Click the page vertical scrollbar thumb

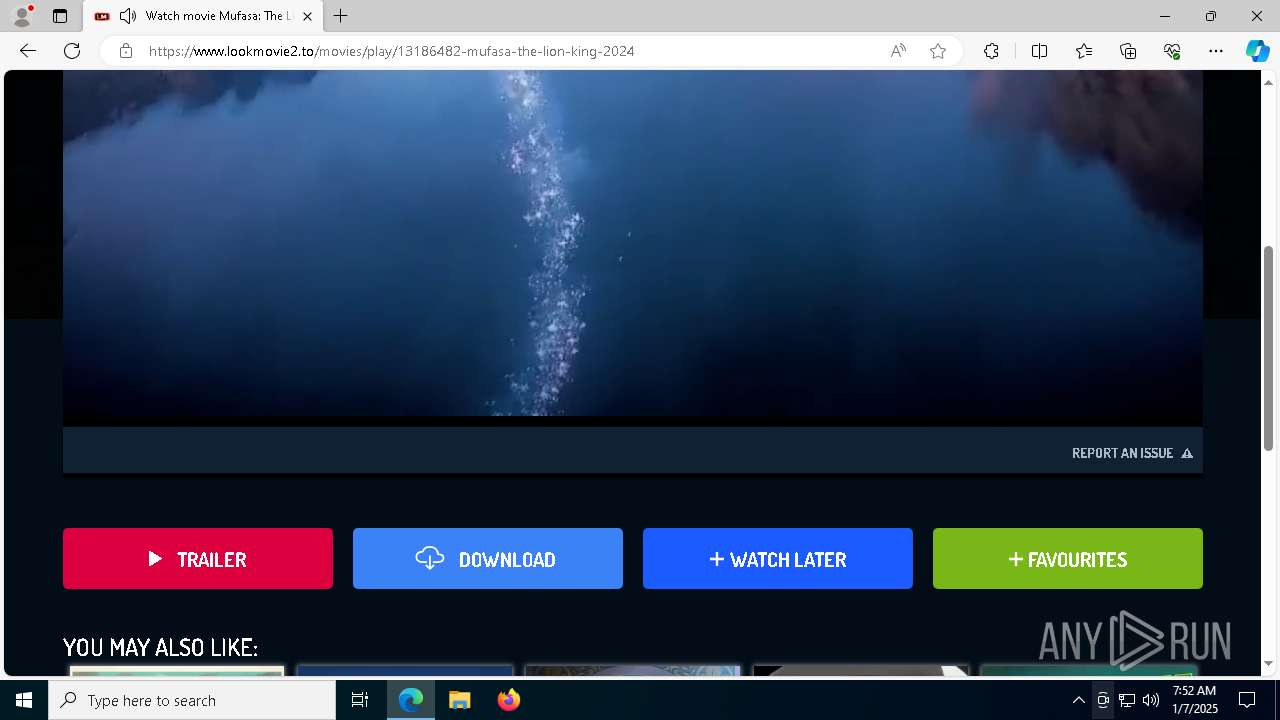[x=1269, y=348]
